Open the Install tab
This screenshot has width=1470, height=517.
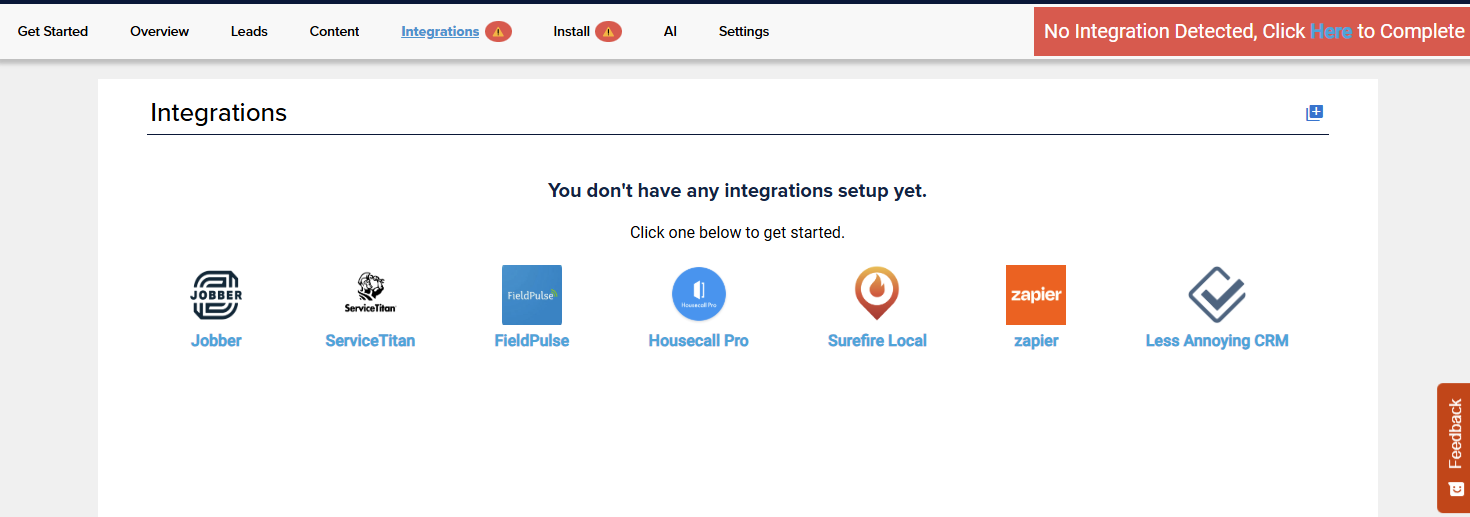pyautogui.click(x=572, y=32)
